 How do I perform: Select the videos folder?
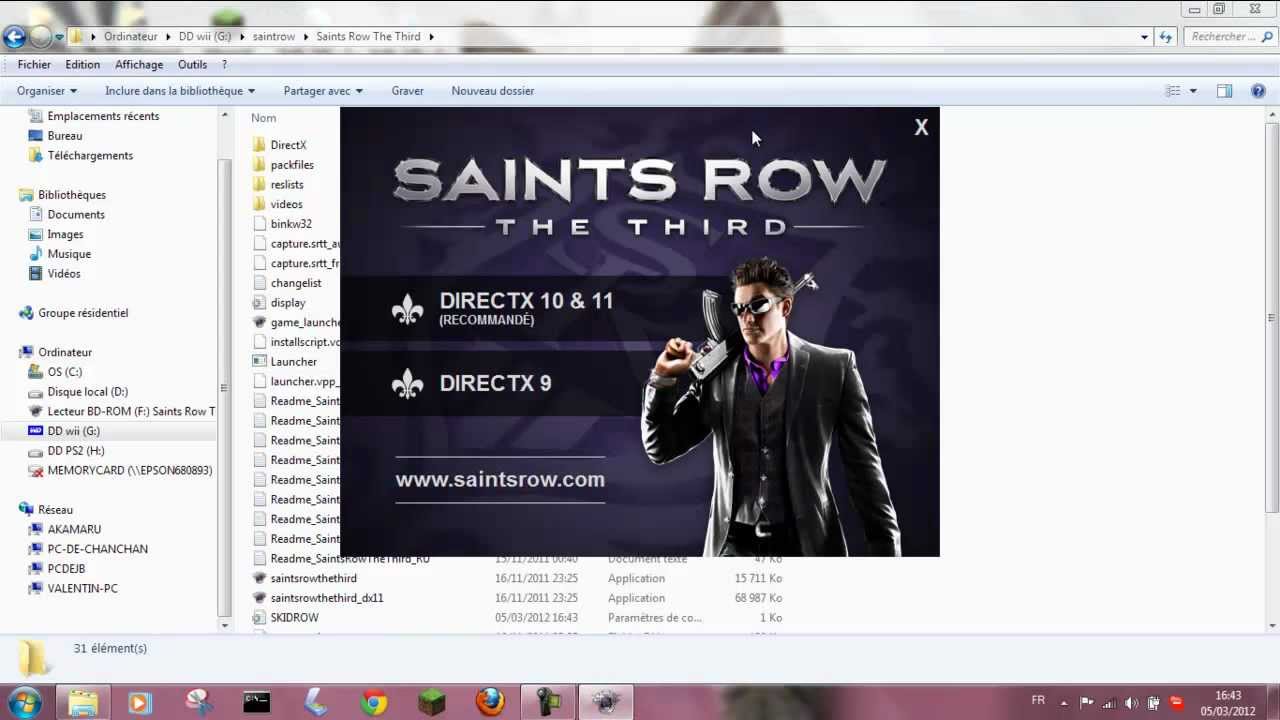point(277,204)
